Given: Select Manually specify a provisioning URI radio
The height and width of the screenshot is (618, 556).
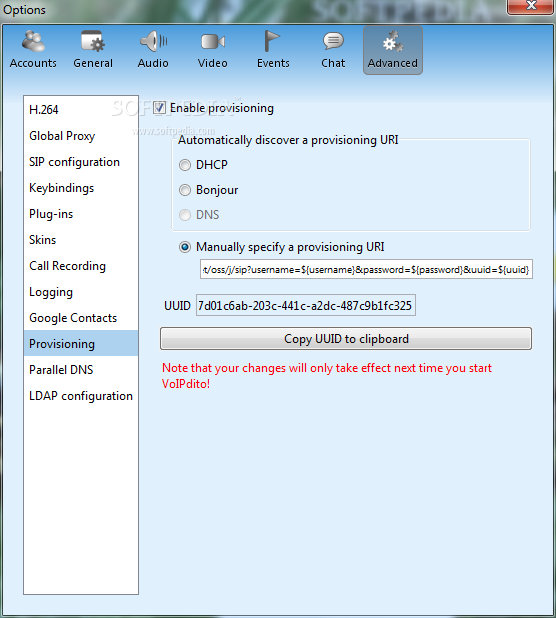Looking at the screenshot, I should coord(185,247).
